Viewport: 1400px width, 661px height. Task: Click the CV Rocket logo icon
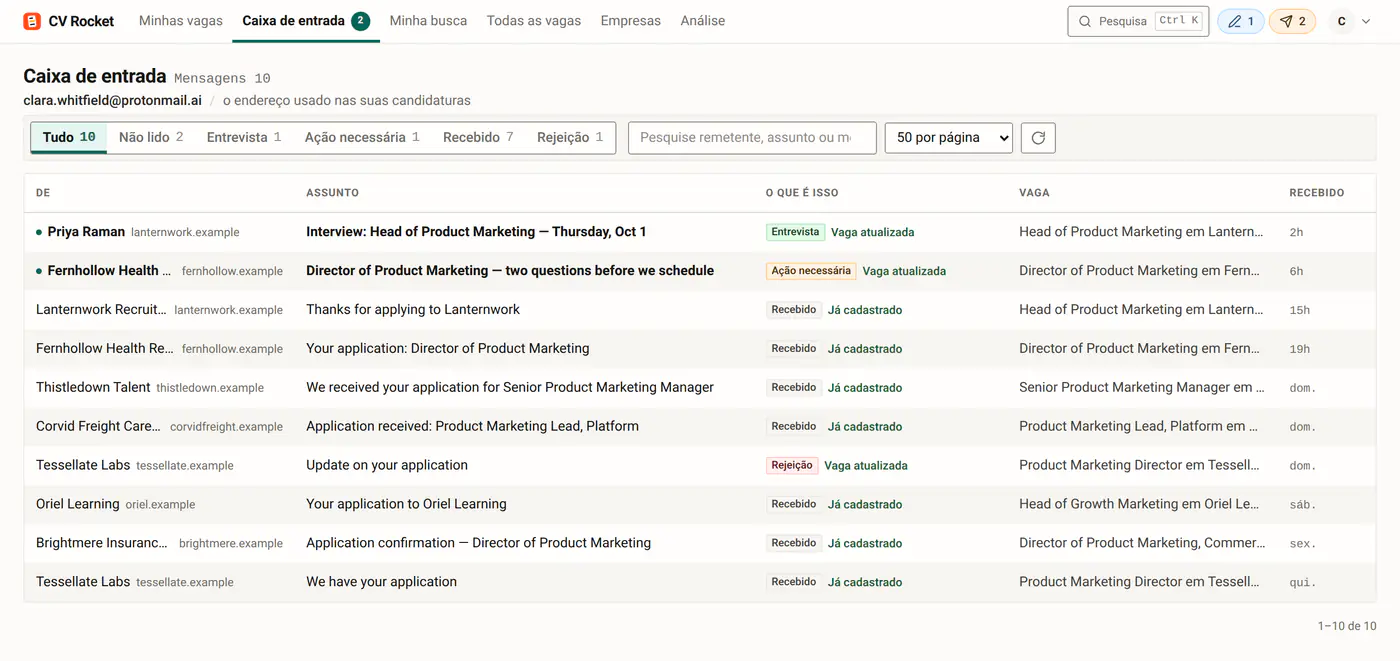coord(32,21)
